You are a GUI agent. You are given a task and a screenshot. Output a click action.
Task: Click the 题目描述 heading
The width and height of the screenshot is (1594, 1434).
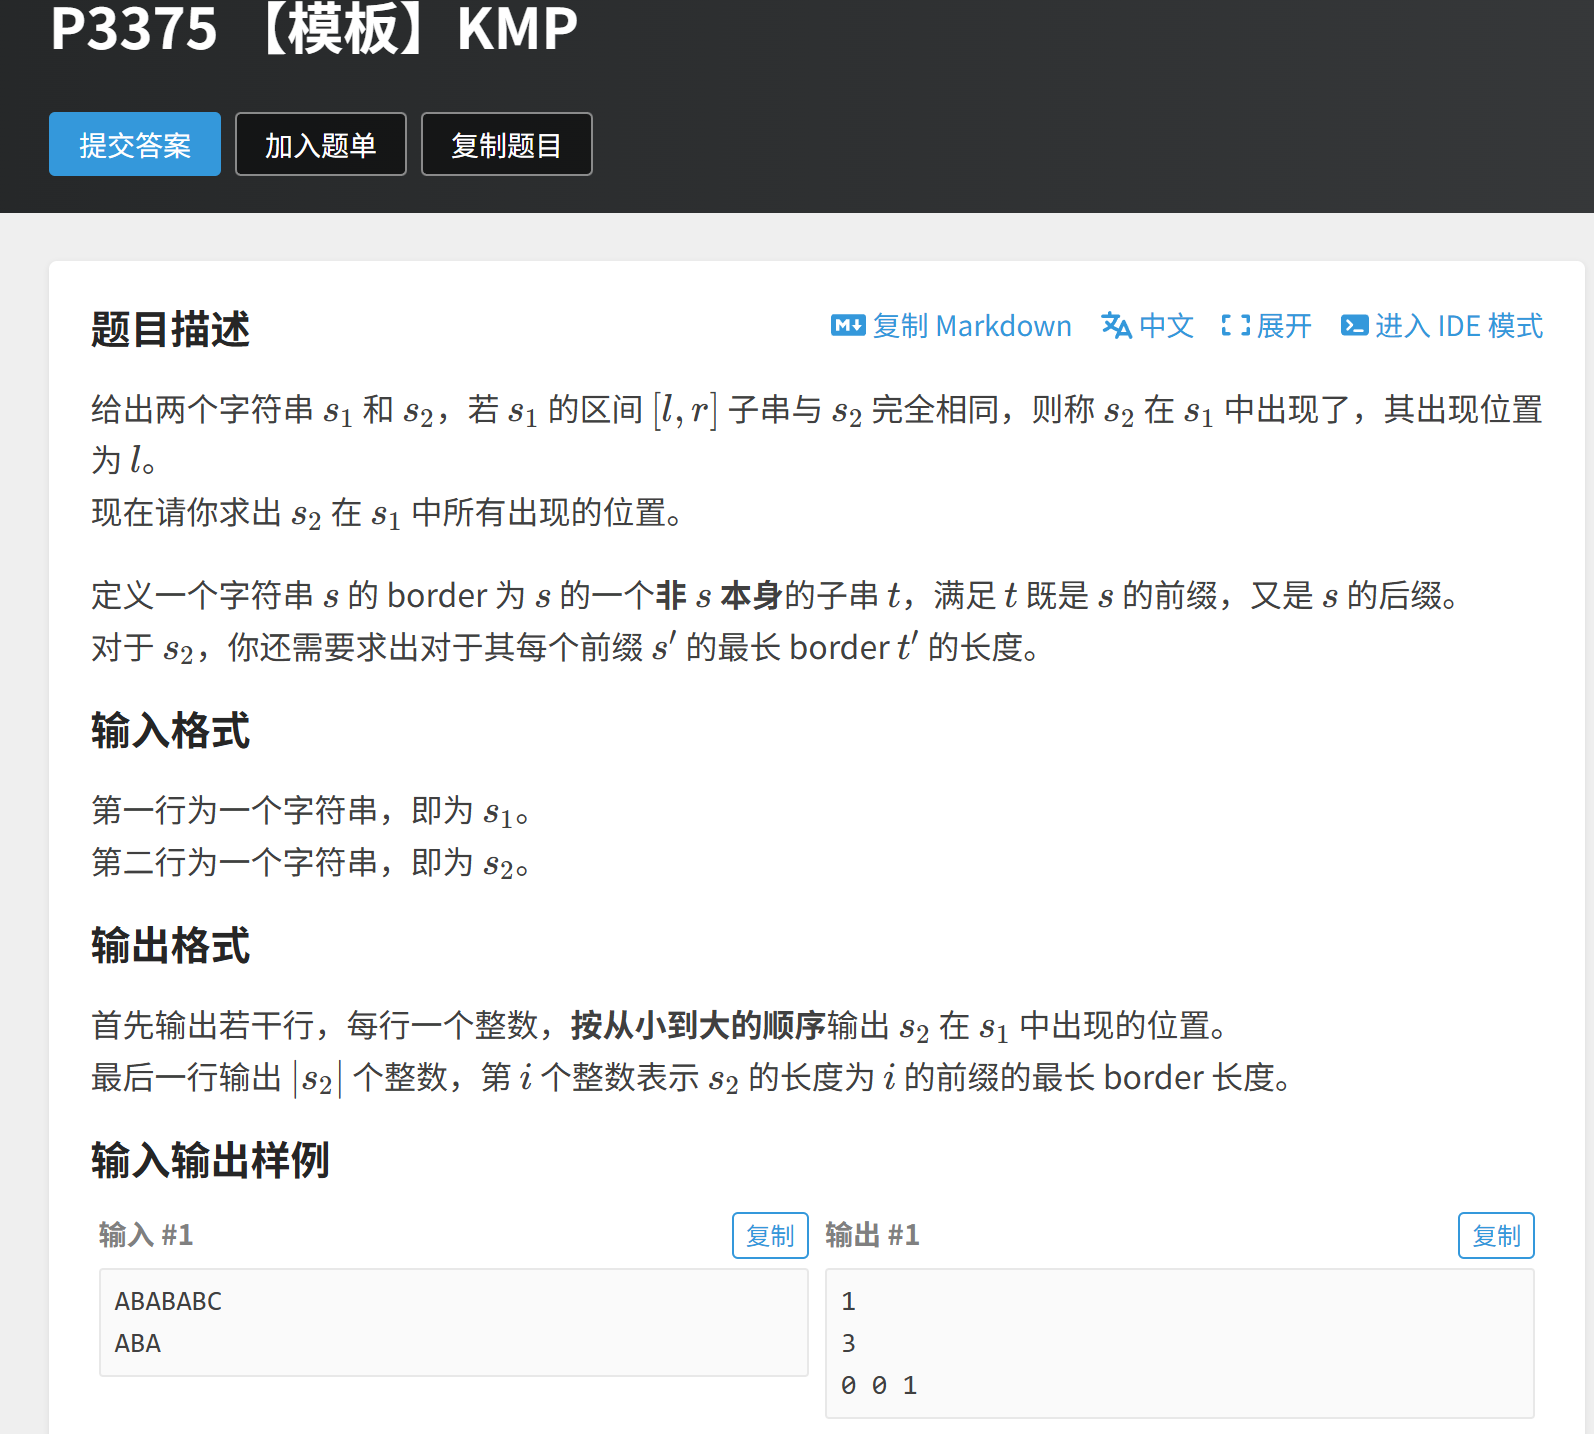pos(170,329)
